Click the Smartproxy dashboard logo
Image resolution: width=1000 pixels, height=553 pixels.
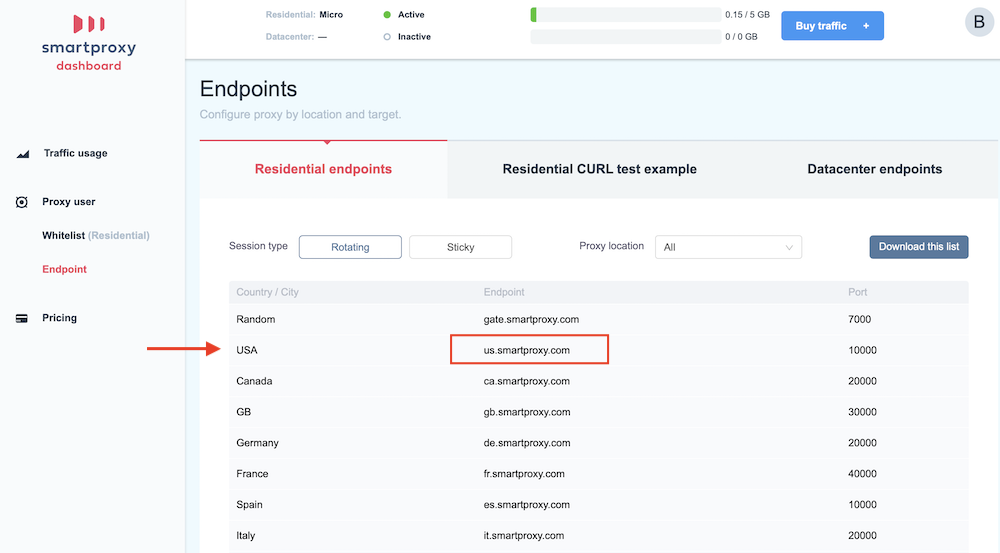click(89, 42)
